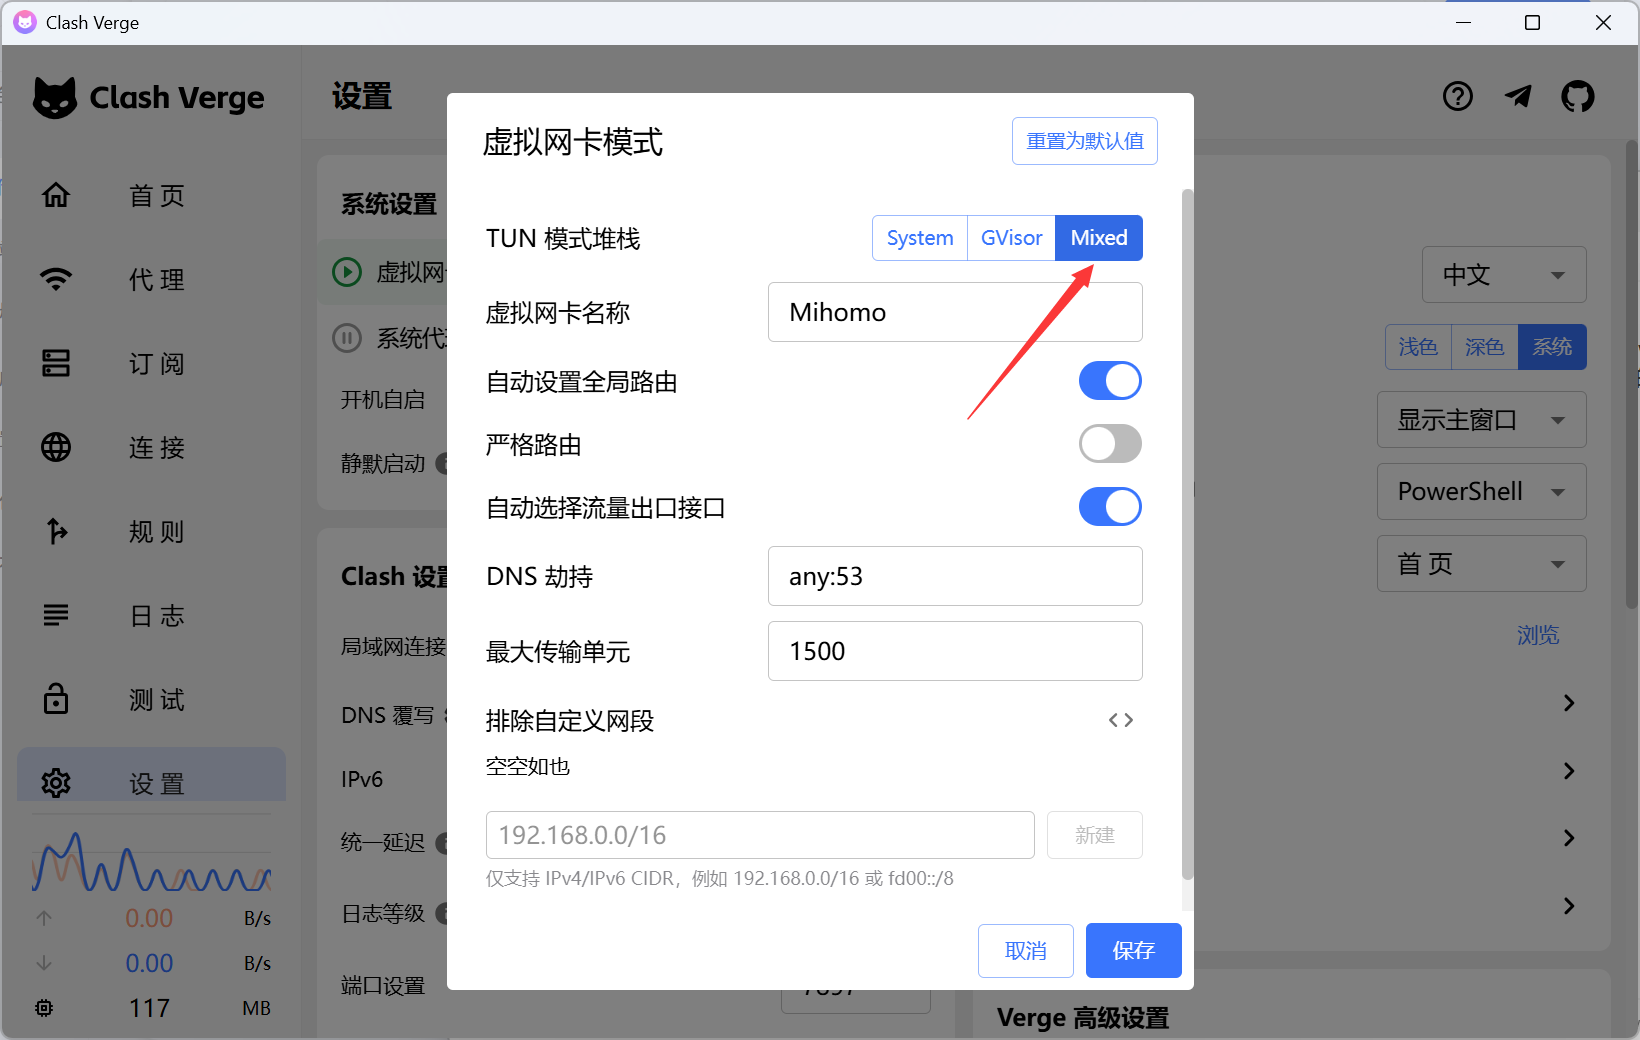Go to 连接 in the sidebar

point(157,448)
